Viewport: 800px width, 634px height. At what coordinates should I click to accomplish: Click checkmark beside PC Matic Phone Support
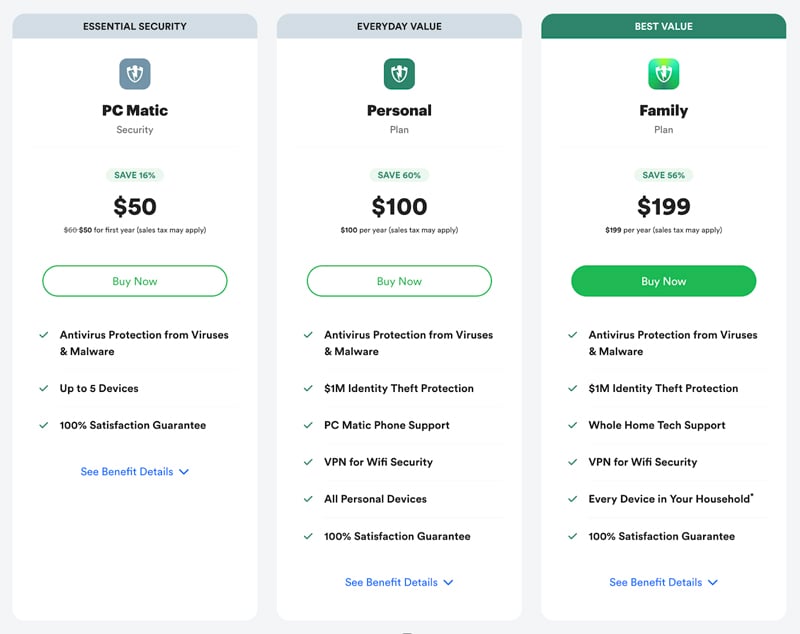[x=308, y=425]
